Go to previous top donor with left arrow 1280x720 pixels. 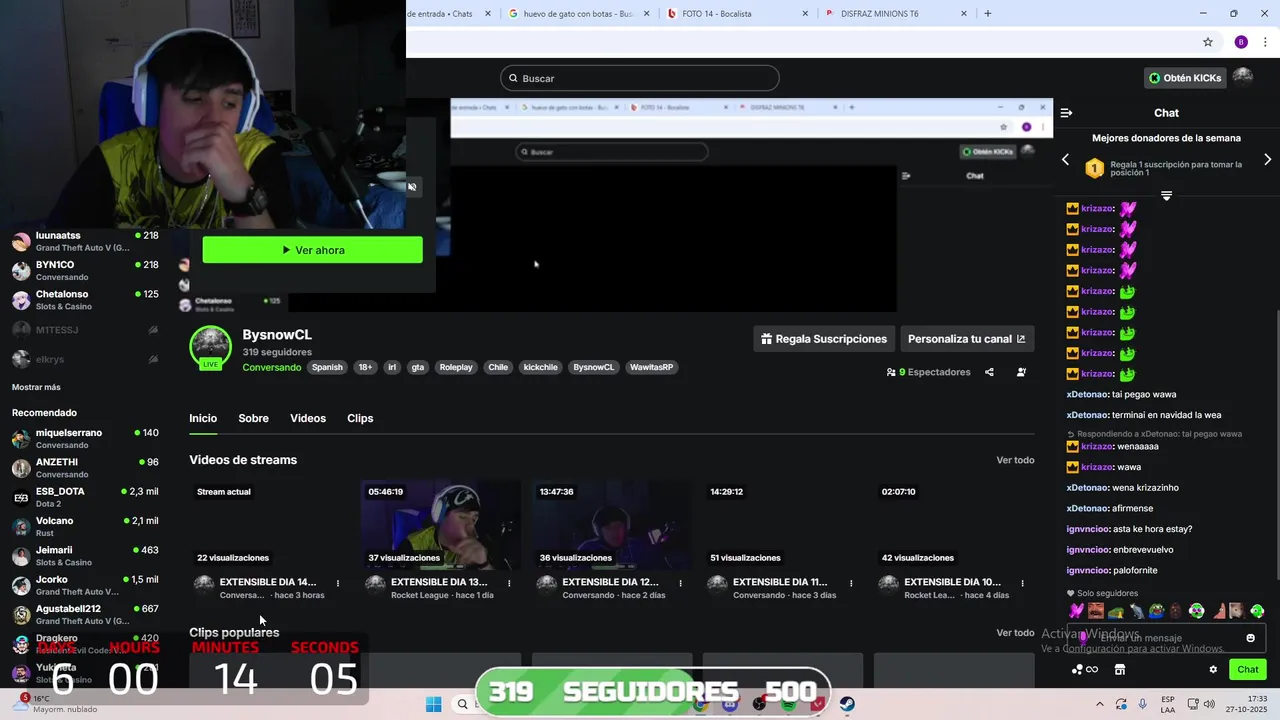1065,160
